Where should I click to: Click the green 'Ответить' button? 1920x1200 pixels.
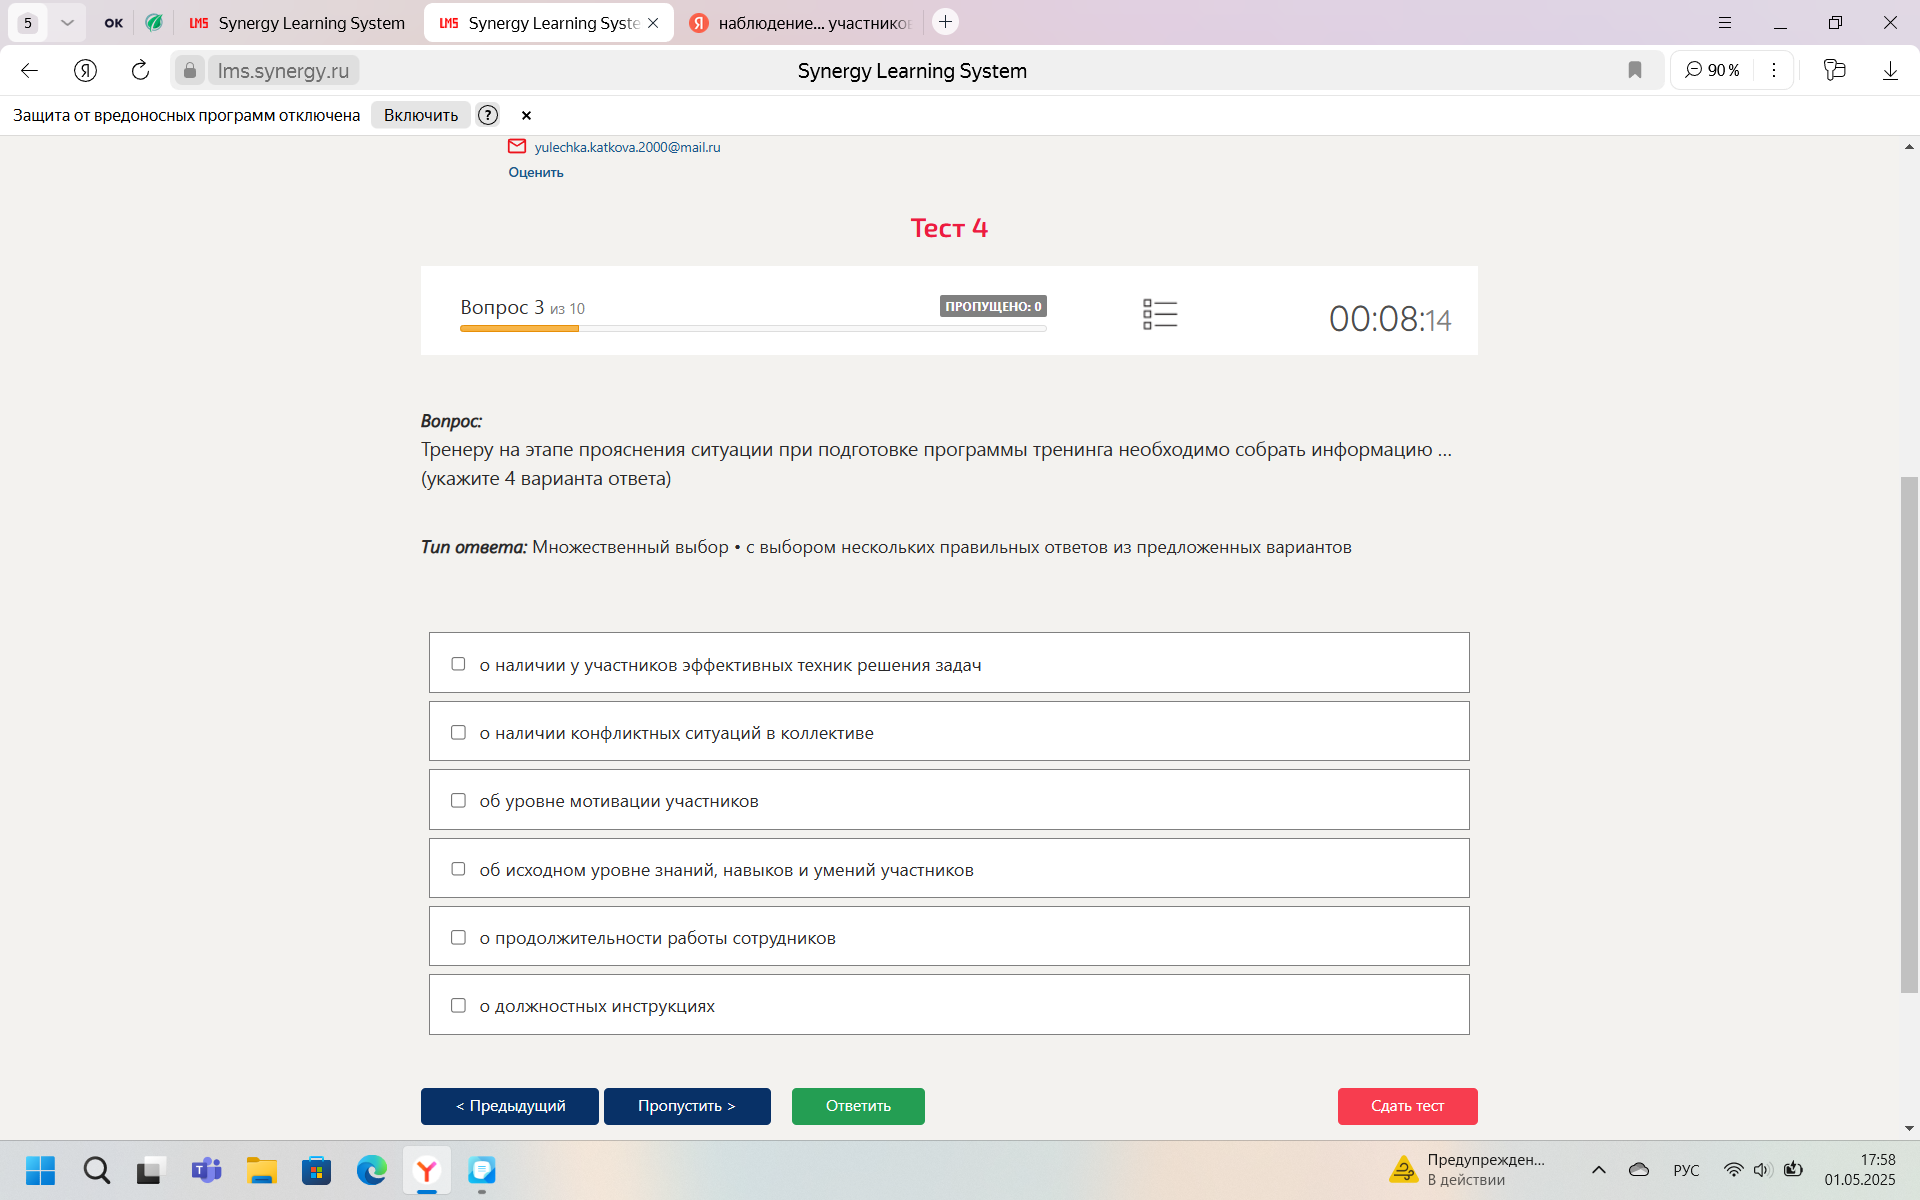(858, 1106)
